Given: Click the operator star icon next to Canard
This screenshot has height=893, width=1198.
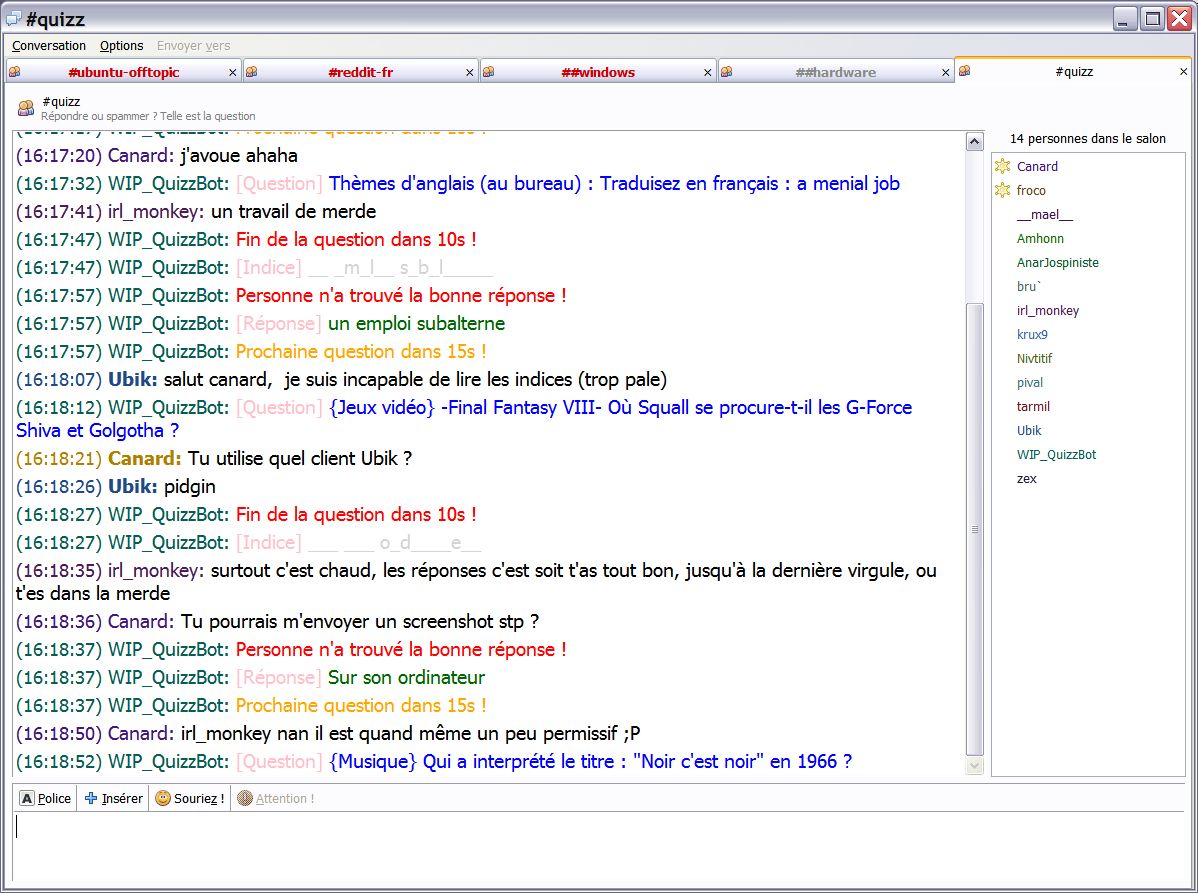Looking at the screenshot, I should click(1003, 167).
